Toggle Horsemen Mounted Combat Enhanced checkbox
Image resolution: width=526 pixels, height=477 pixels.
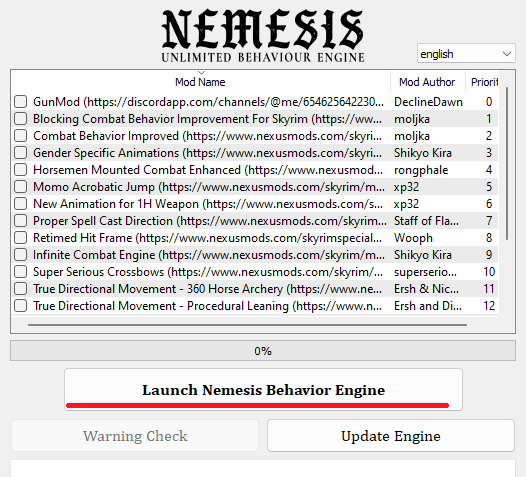[20, 169]
